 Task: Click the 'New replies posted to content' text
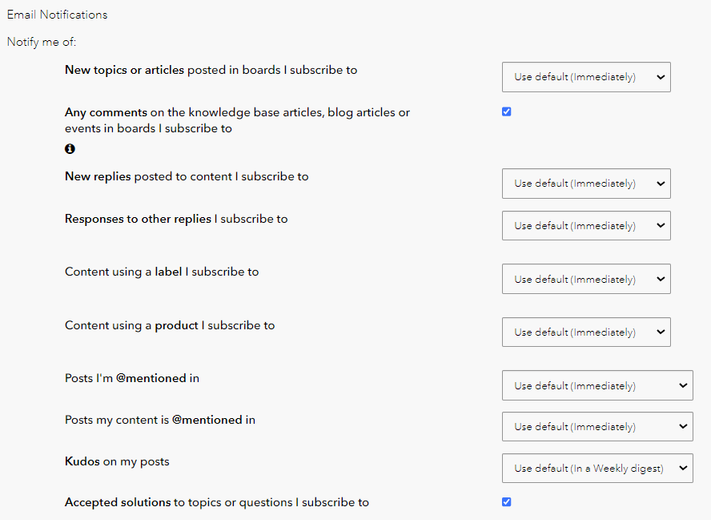click(186, 176)
